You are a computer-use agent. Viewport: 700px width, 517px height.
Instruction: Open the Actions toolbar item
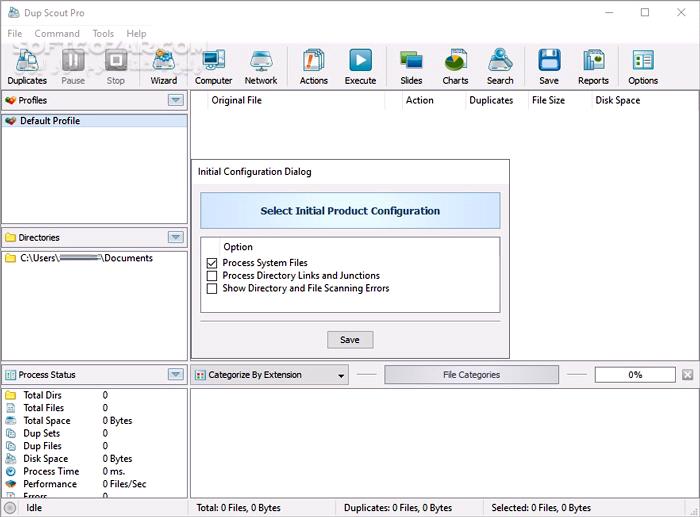pyautogui.click(x=313, y=60)
